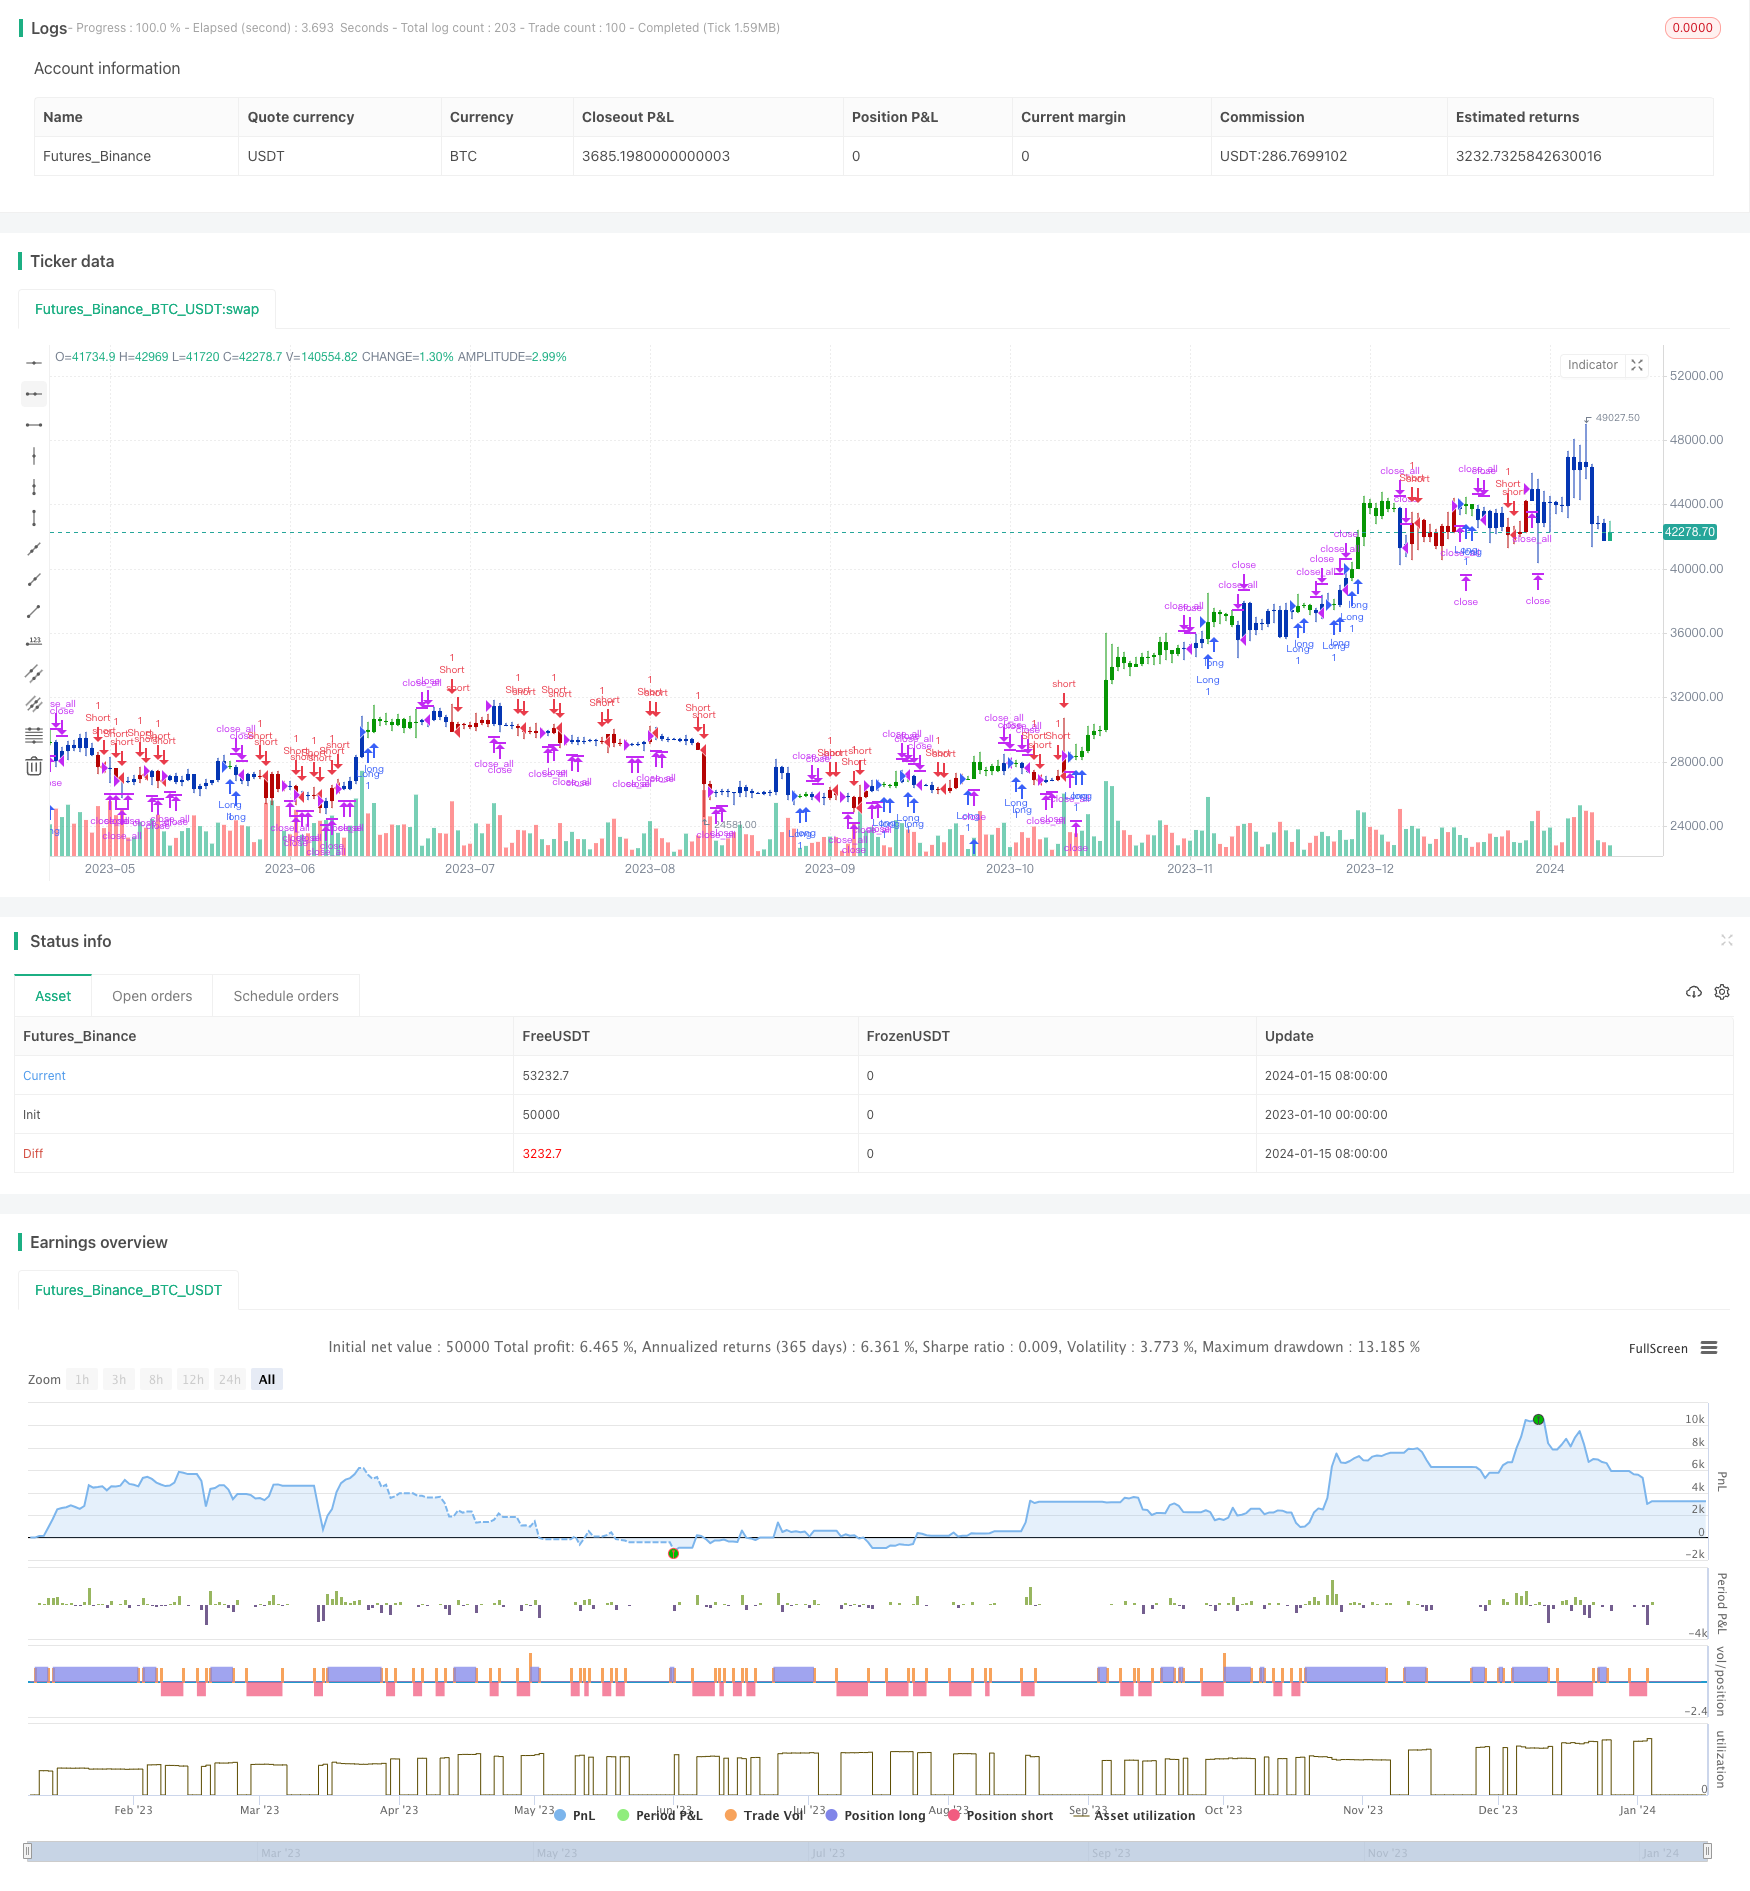The height and width of the screenshot is (1891, 1750).
Task: Select the parallel channel line tool
Action: tap(34, 673)
